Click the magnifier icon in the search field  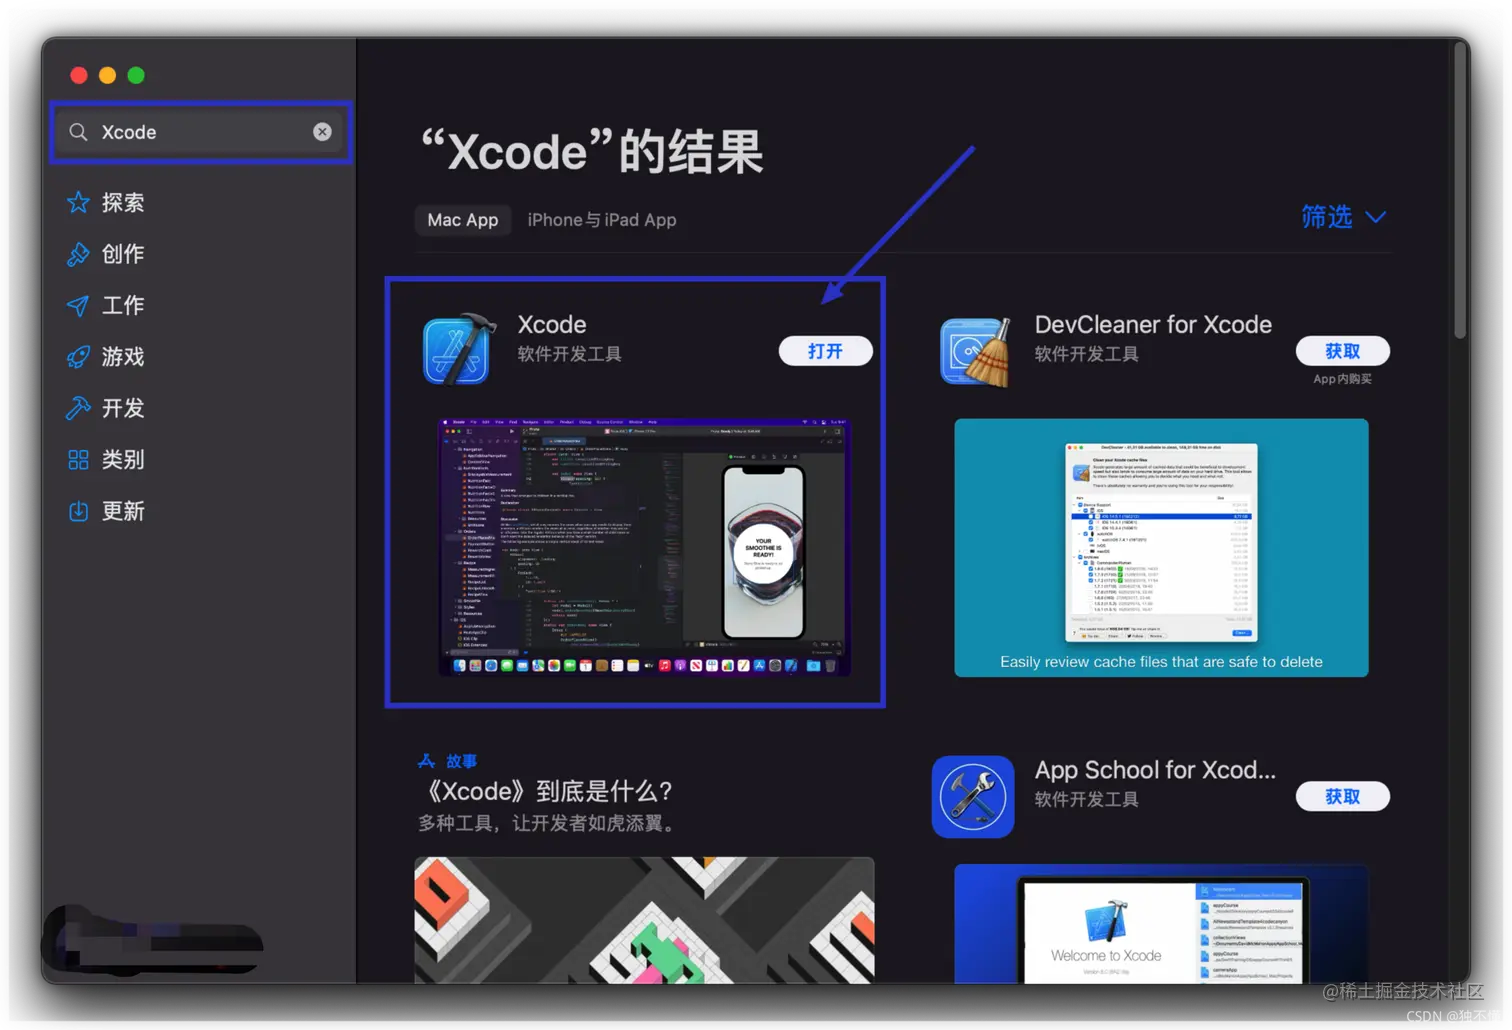coord(78,132)
